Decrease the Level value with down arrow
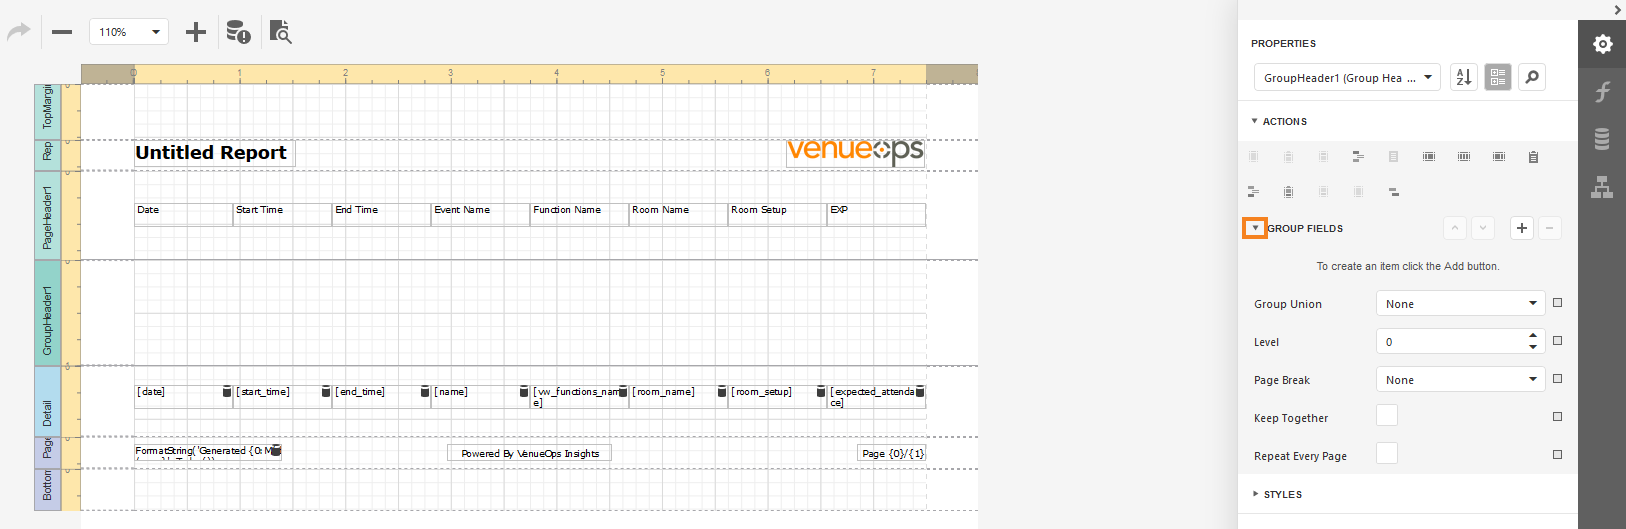 tap(1533, 347)
